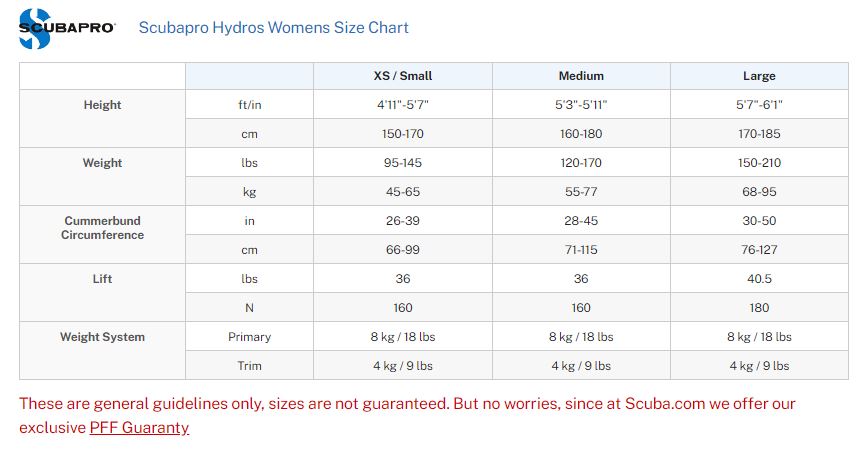Click the Lift row label
This screenshot has width=868, height=455.
coord(102,278)
